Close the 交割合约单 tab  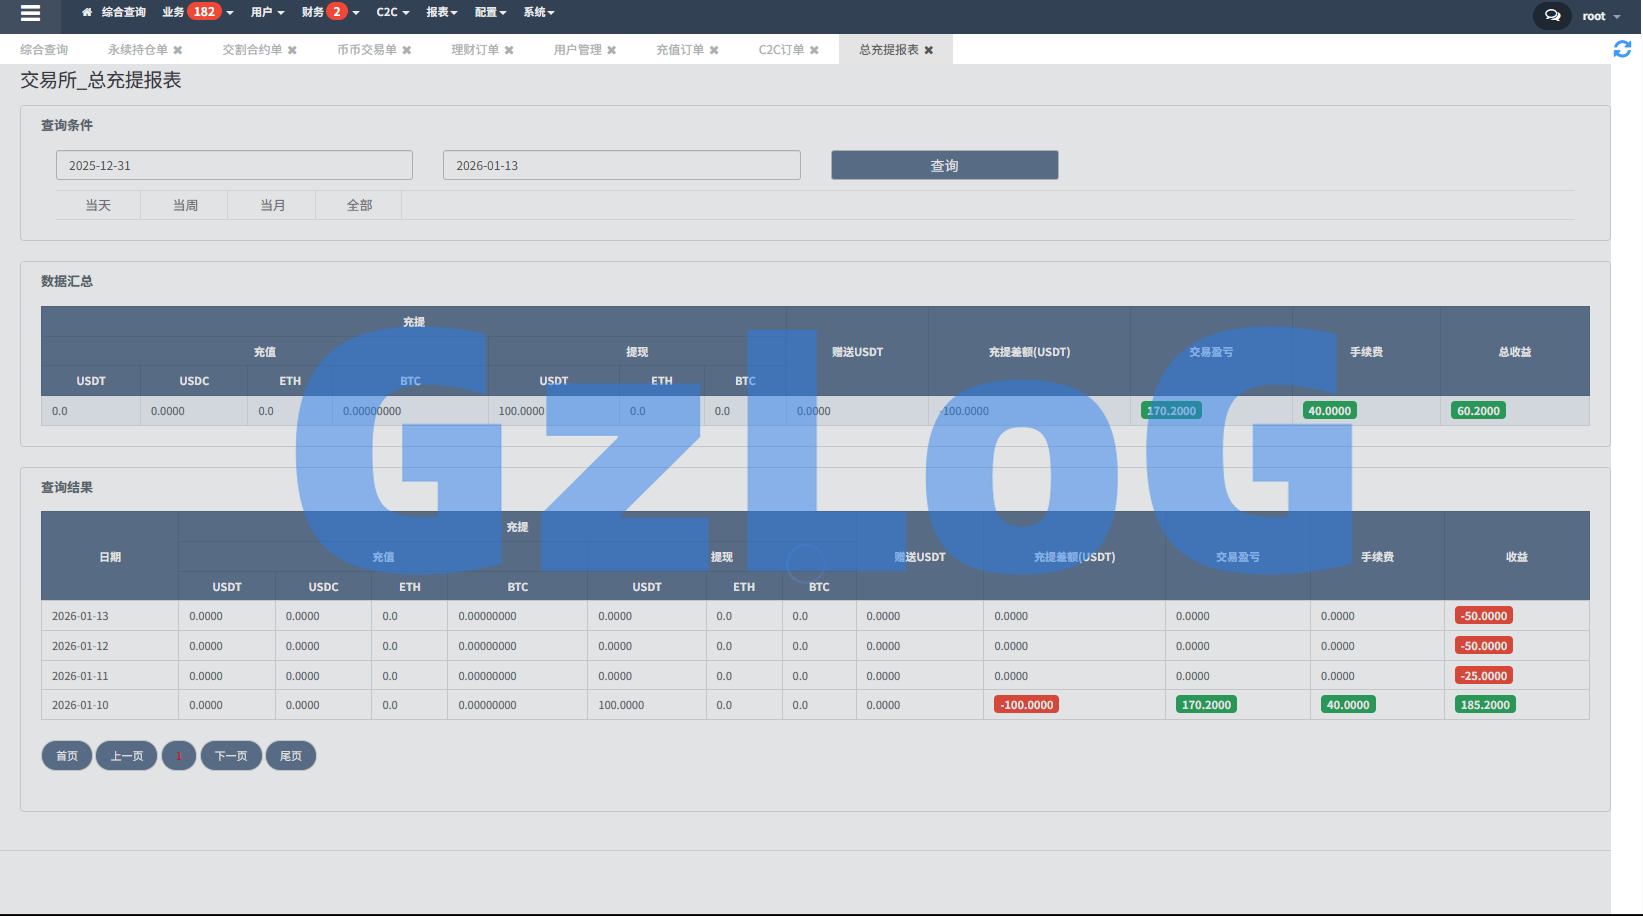pos(292,50)
